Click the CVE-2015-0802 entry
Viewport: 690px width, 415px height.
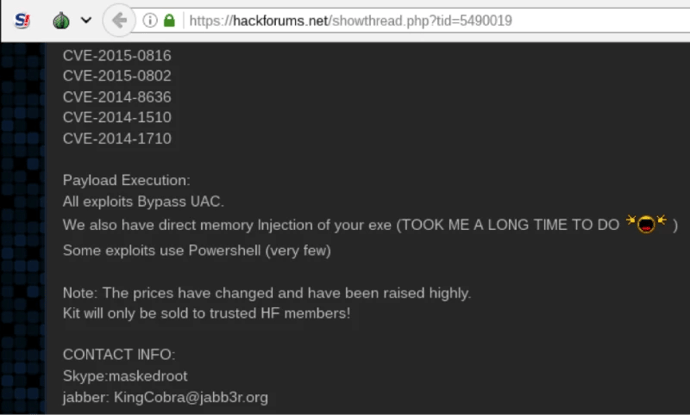click(116, 76)
